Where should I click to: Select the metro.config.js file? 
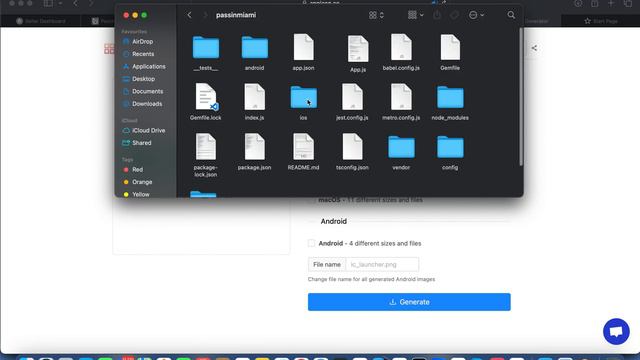pyautogui.click(x=401, y=98)
